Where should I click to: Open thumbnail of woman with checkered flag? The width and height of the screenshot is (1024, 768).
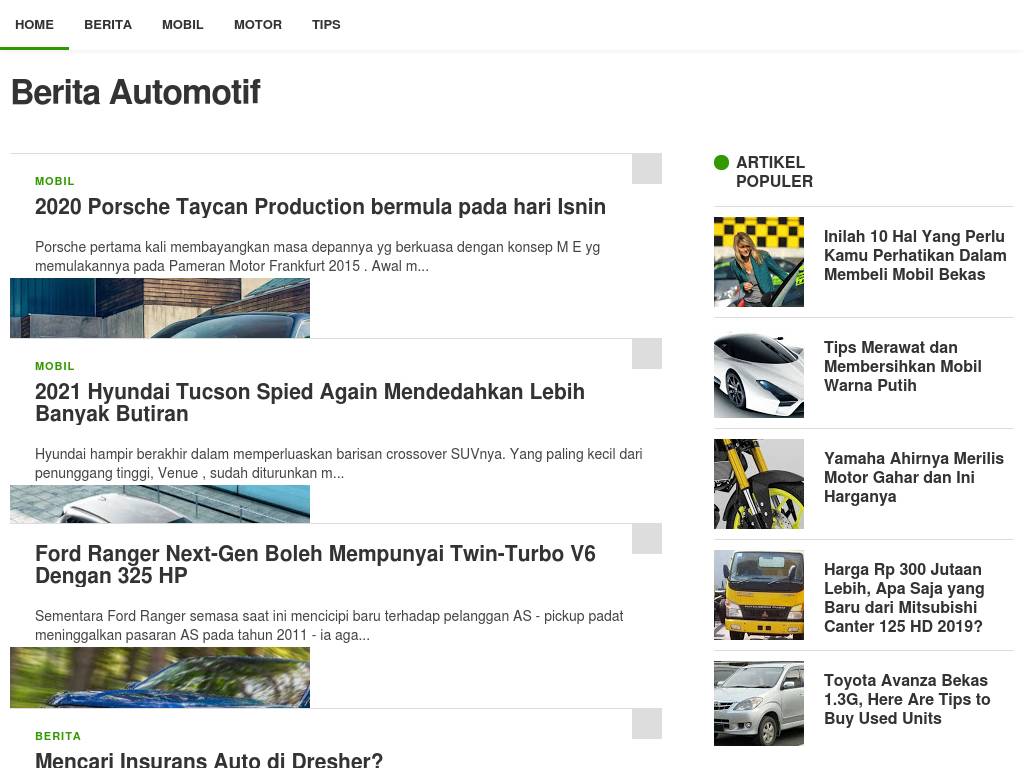(759, 262)
